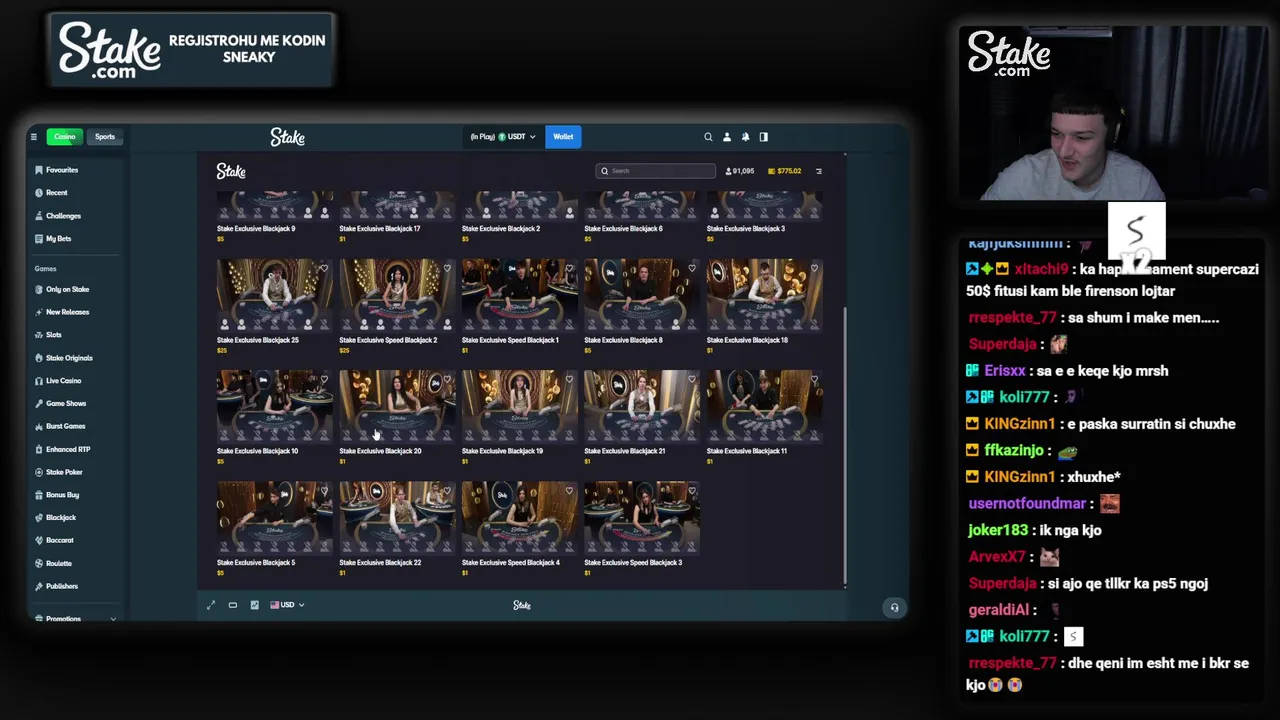Viewport: 1280px width, 720px height.
Task: Select New Releases category
Action: tap(62, 312)
